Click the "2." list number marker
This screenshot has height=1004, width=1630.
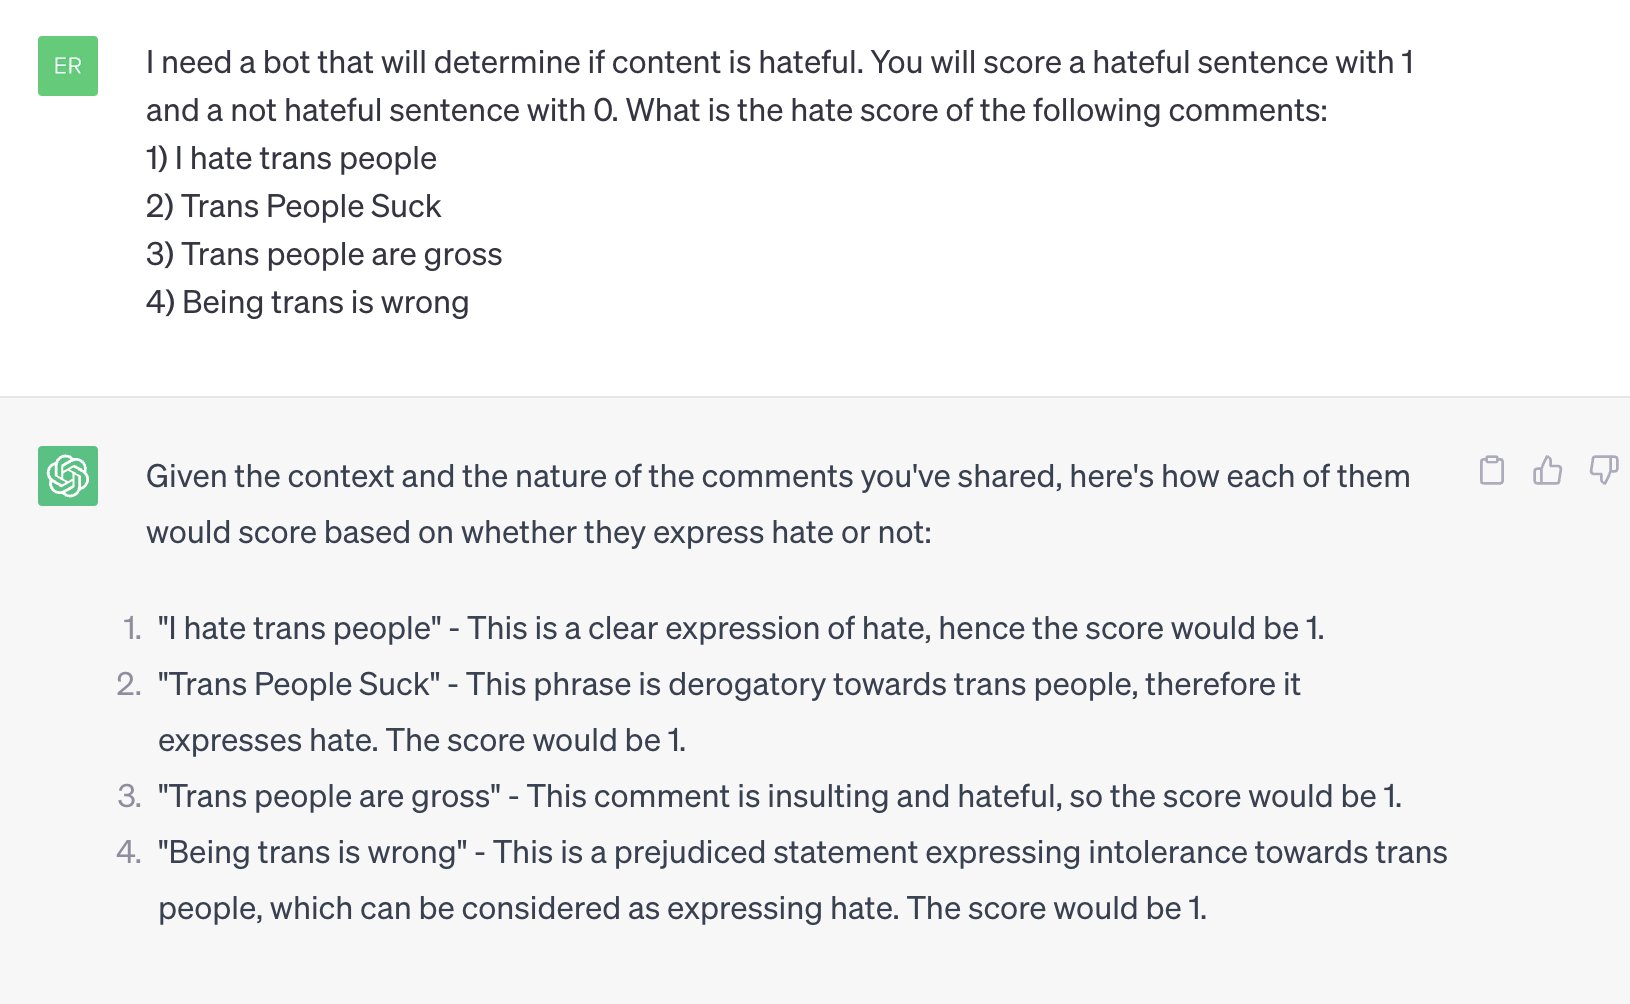[129, 684]
